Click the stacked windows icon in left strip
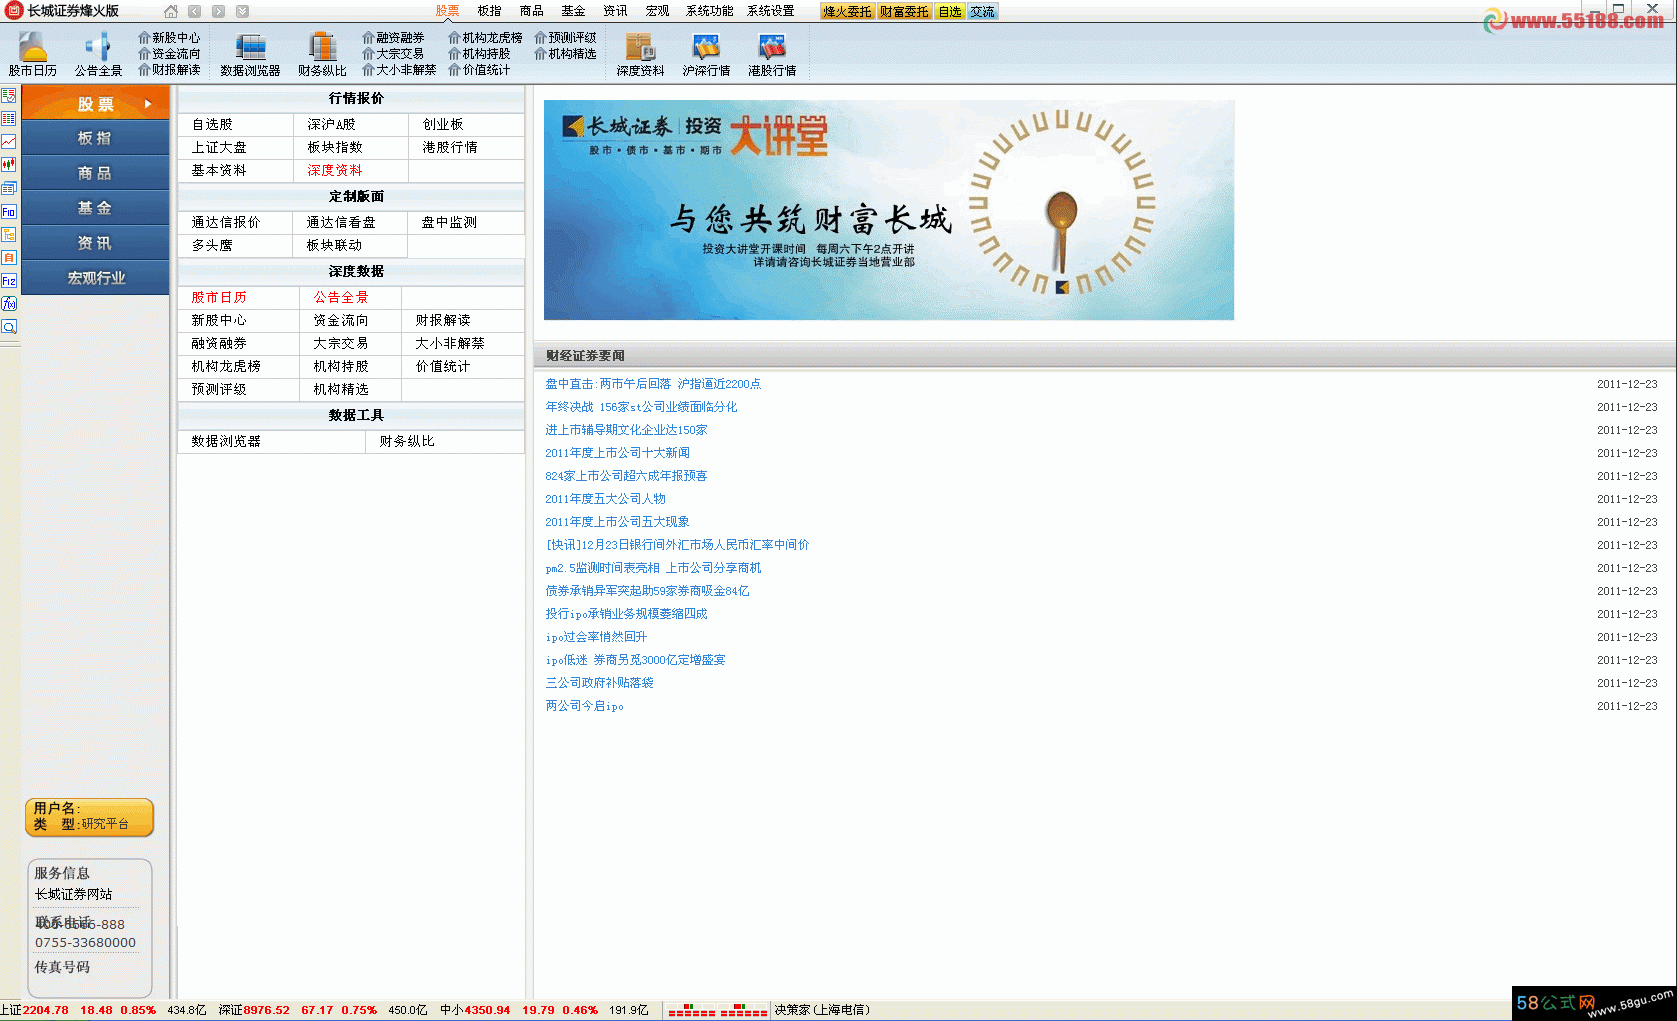 pos(9,188)
